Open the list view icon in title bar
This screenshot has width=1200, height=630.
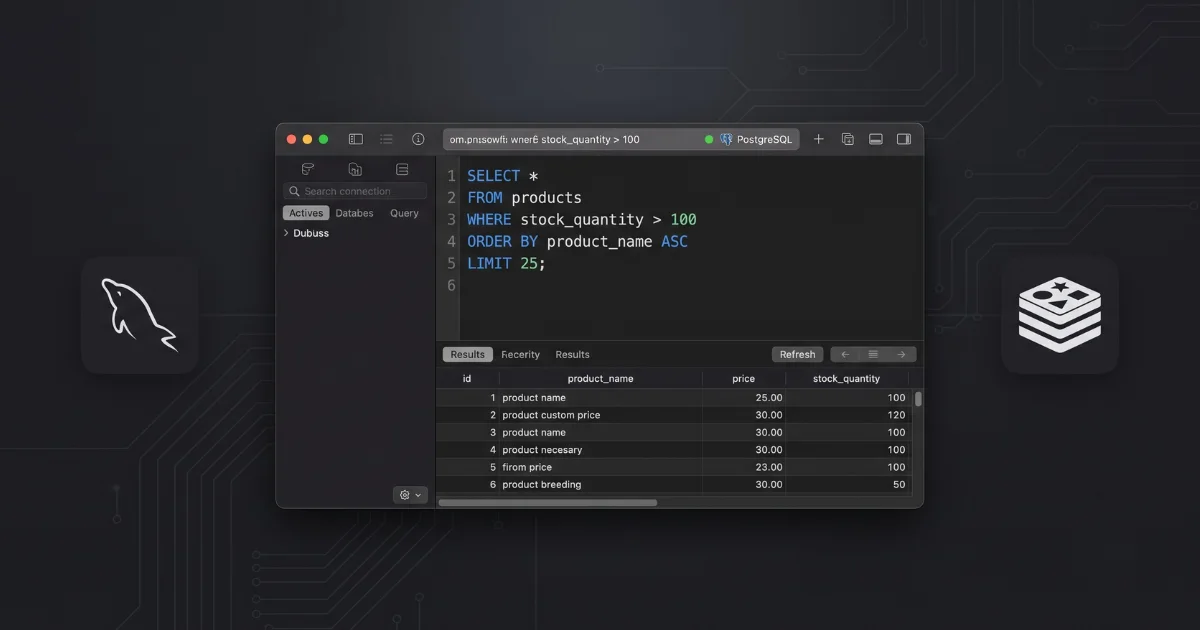coord(387,139)
